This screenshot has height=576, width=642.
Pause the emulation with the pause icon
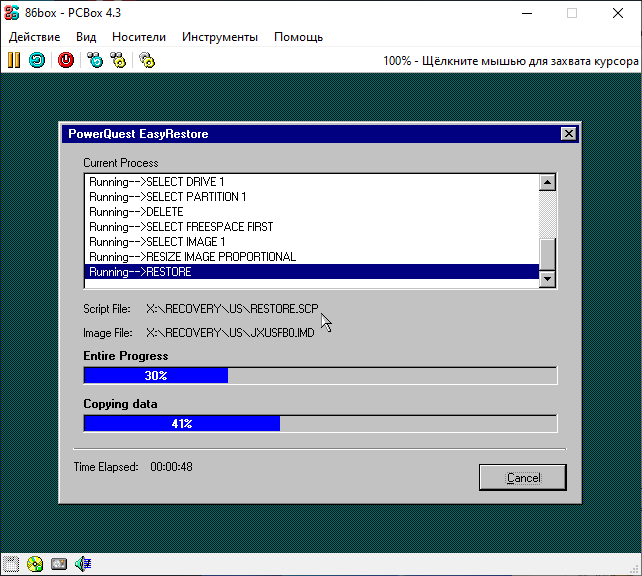[x=14, y=60]
